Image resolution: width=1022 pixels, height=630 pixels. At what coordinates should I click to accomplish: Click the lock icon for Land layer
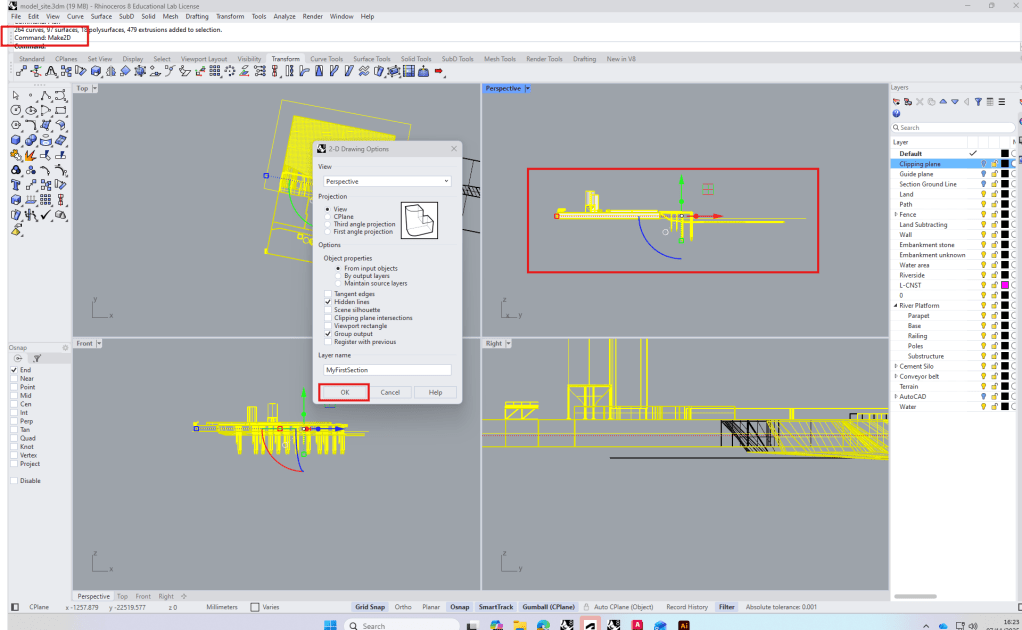coord(994,194)
